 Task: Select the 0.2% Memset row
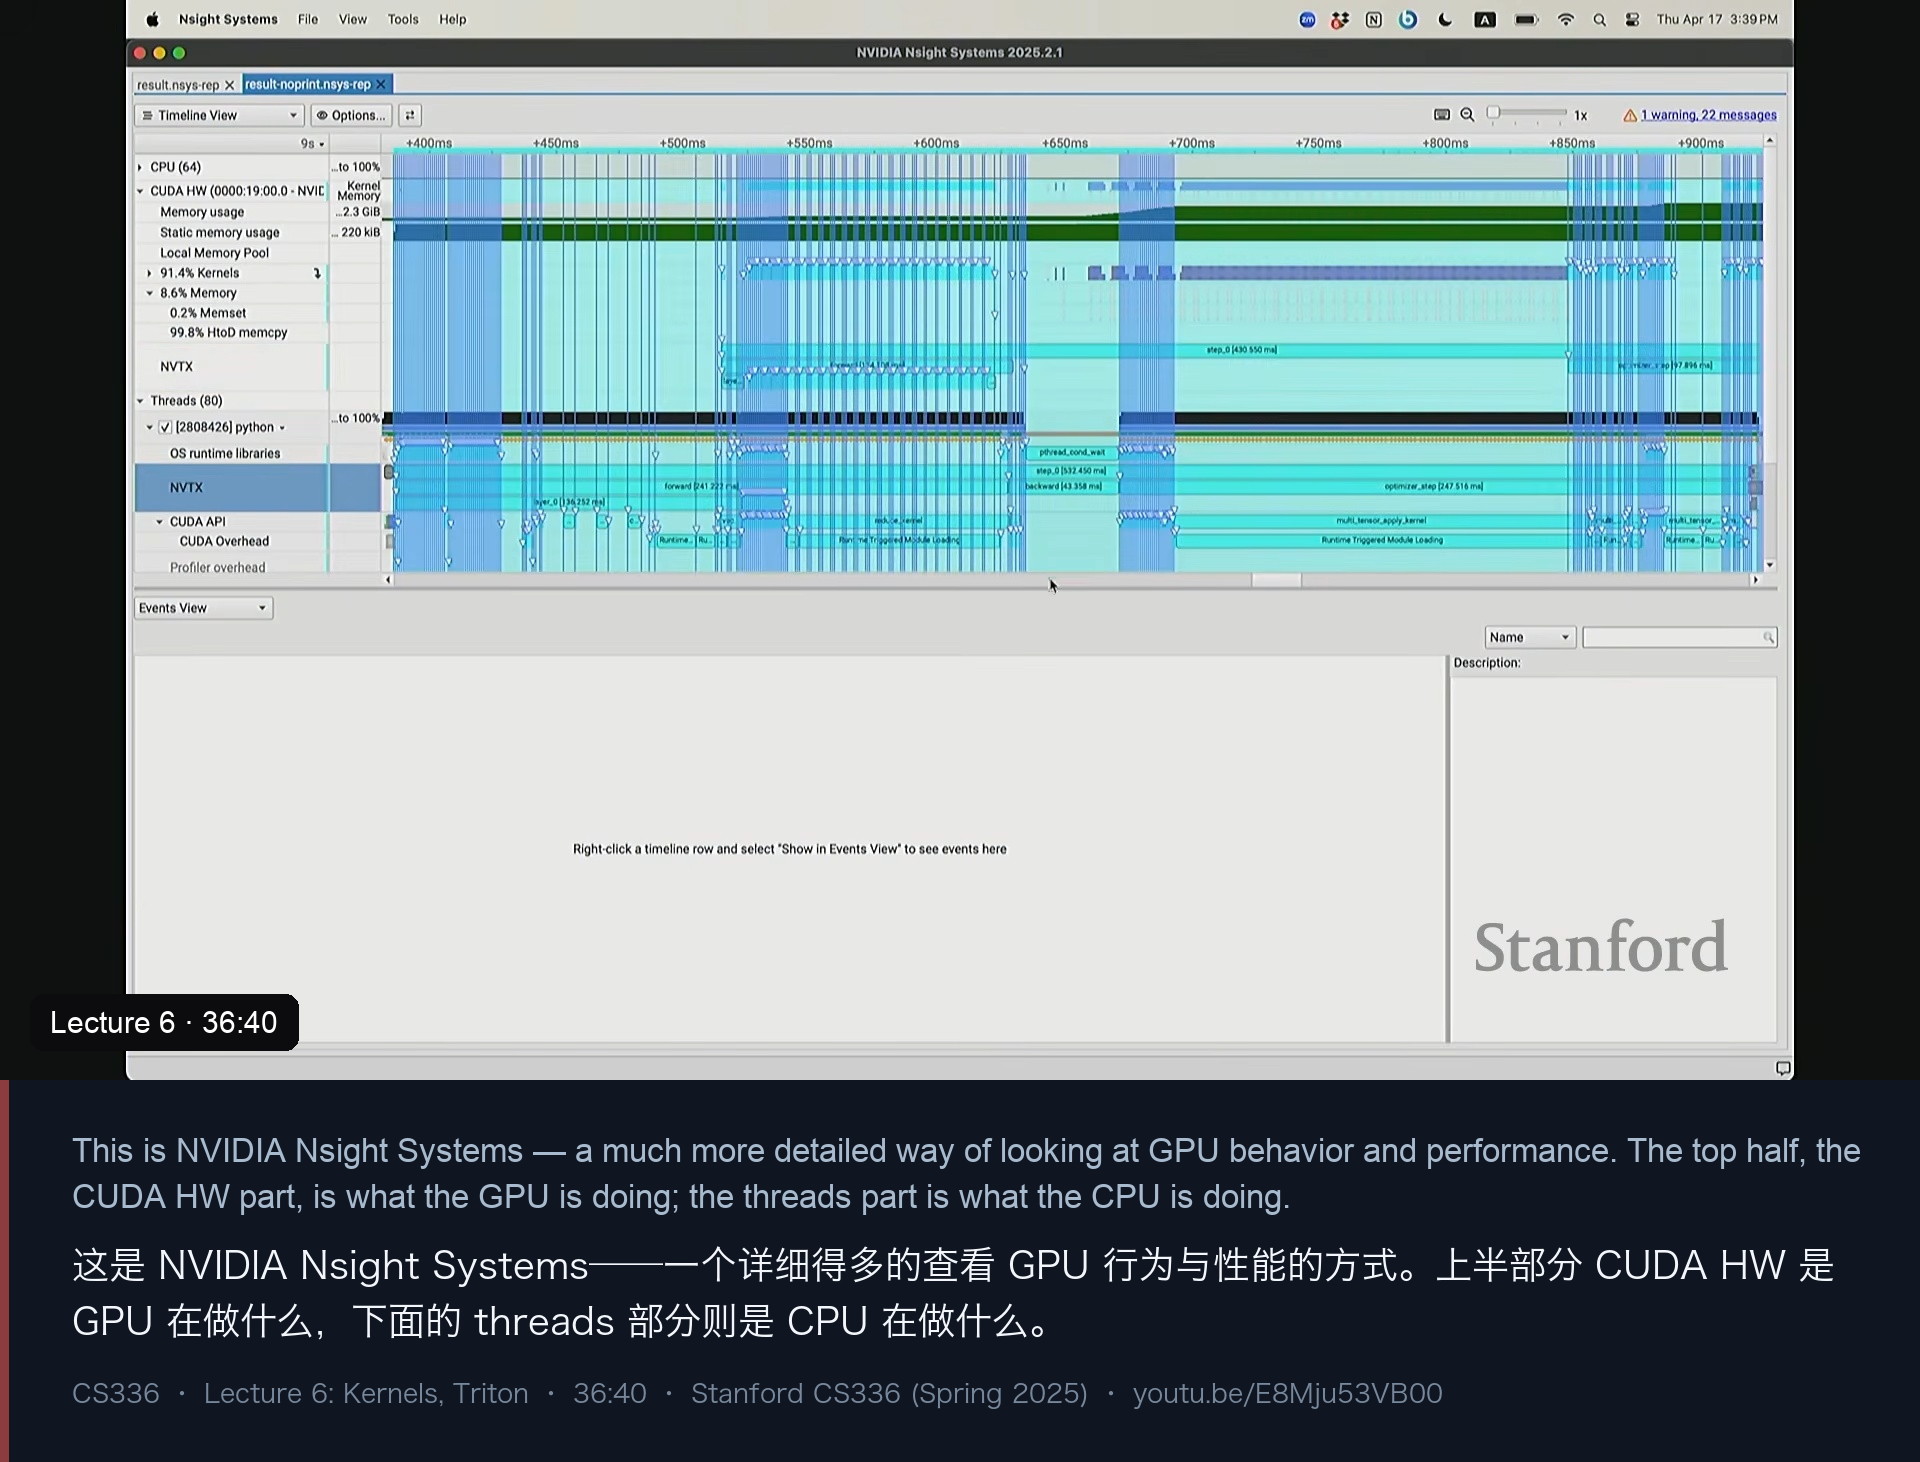(231, 313)
